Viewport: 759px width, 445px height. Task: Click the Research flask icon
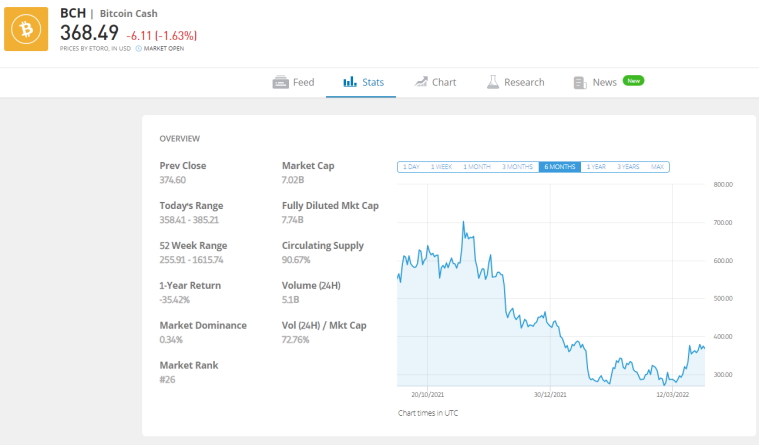tap(493, 82)
